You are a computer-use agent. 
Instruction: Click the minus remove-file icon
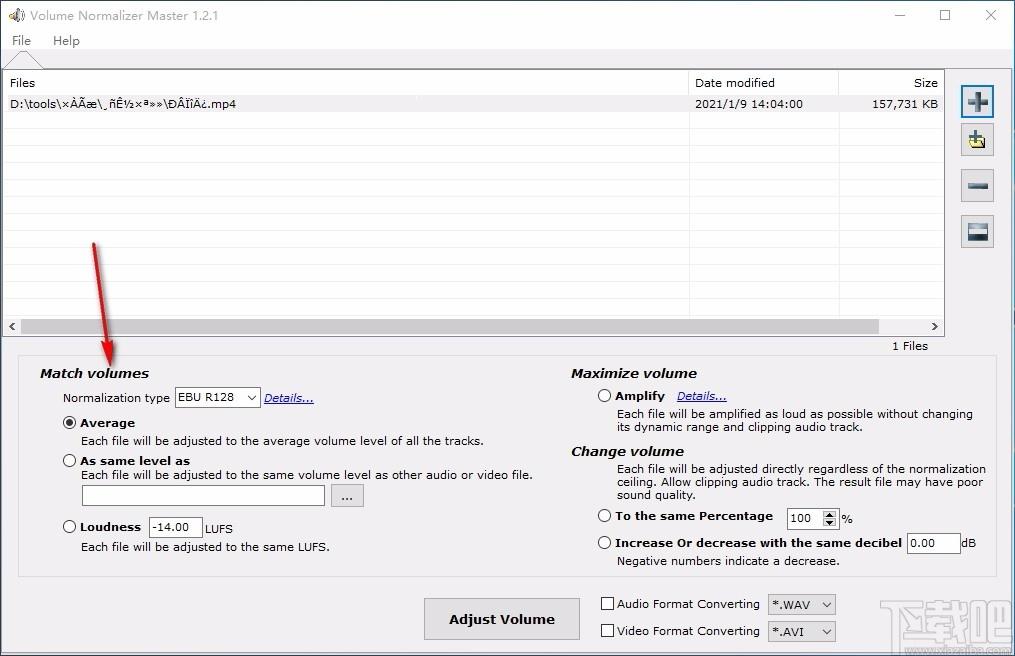(977, 186)
